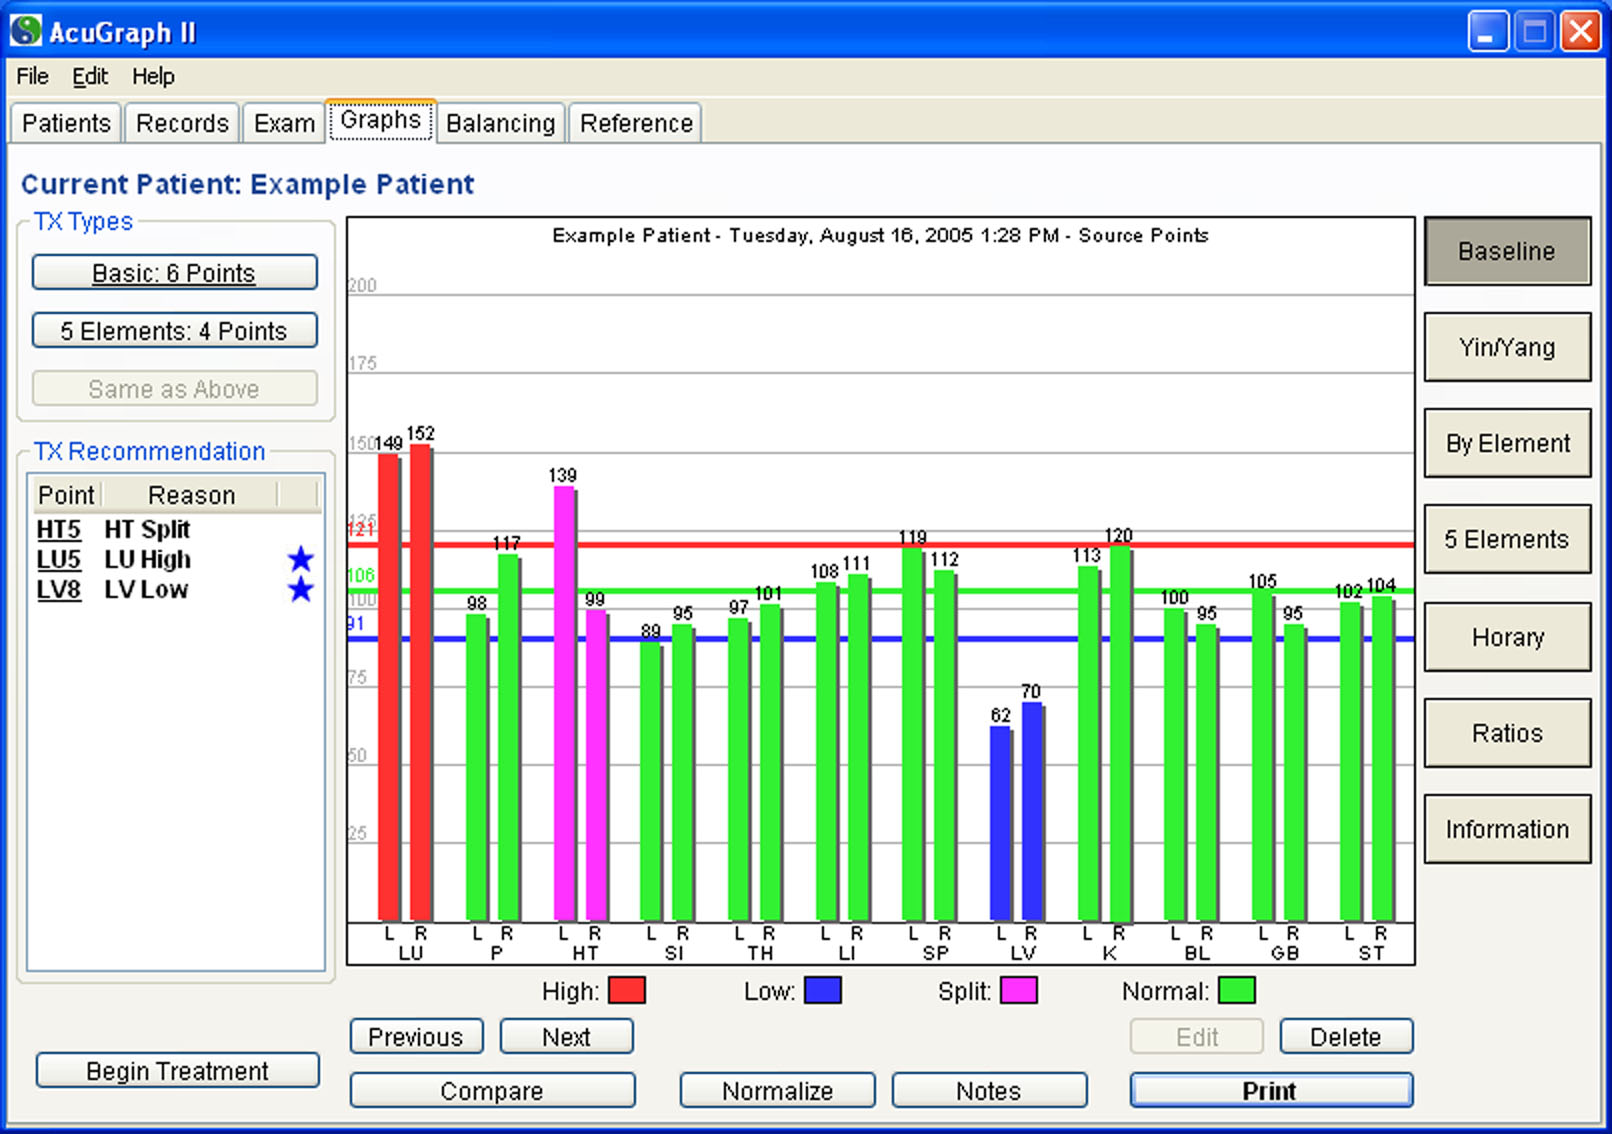Click the blue star beside LU High

(300, 560)
